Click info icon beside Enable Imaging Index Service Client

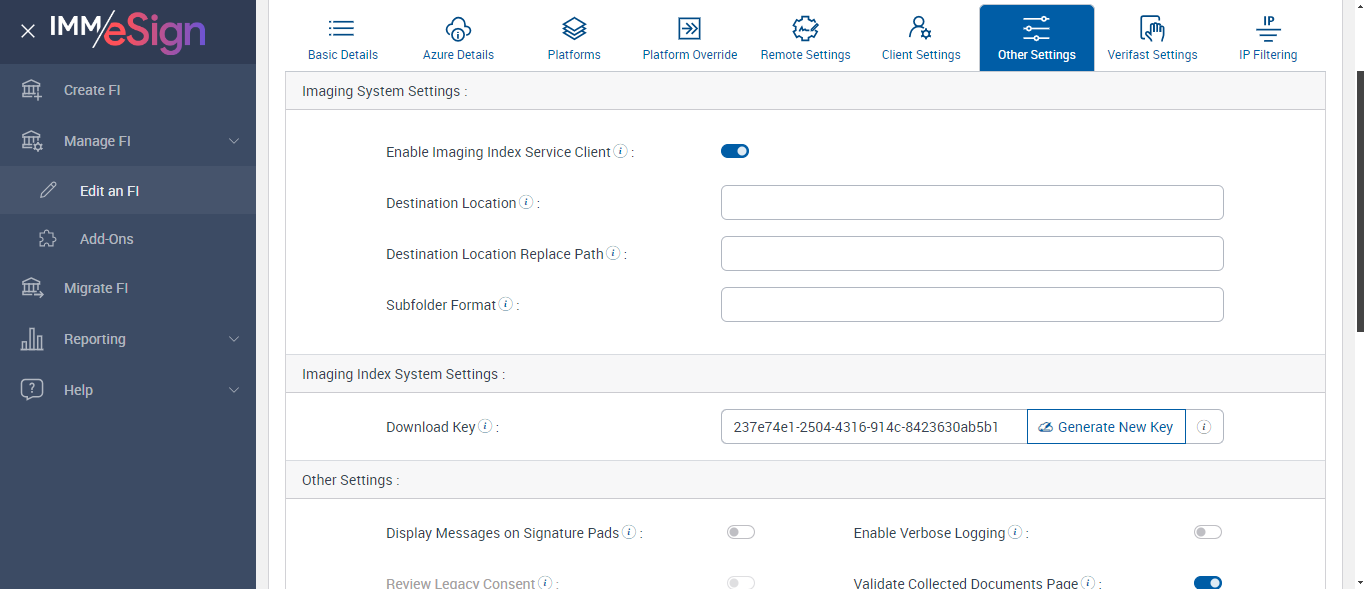tap(620, 152)
